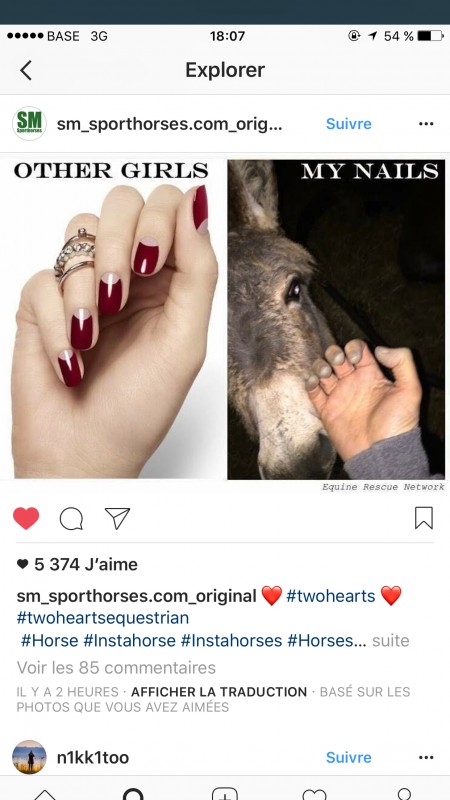Share post with paper plane icon
The image size is (450, 800).
pyautogui.click(x=117, y=518)
